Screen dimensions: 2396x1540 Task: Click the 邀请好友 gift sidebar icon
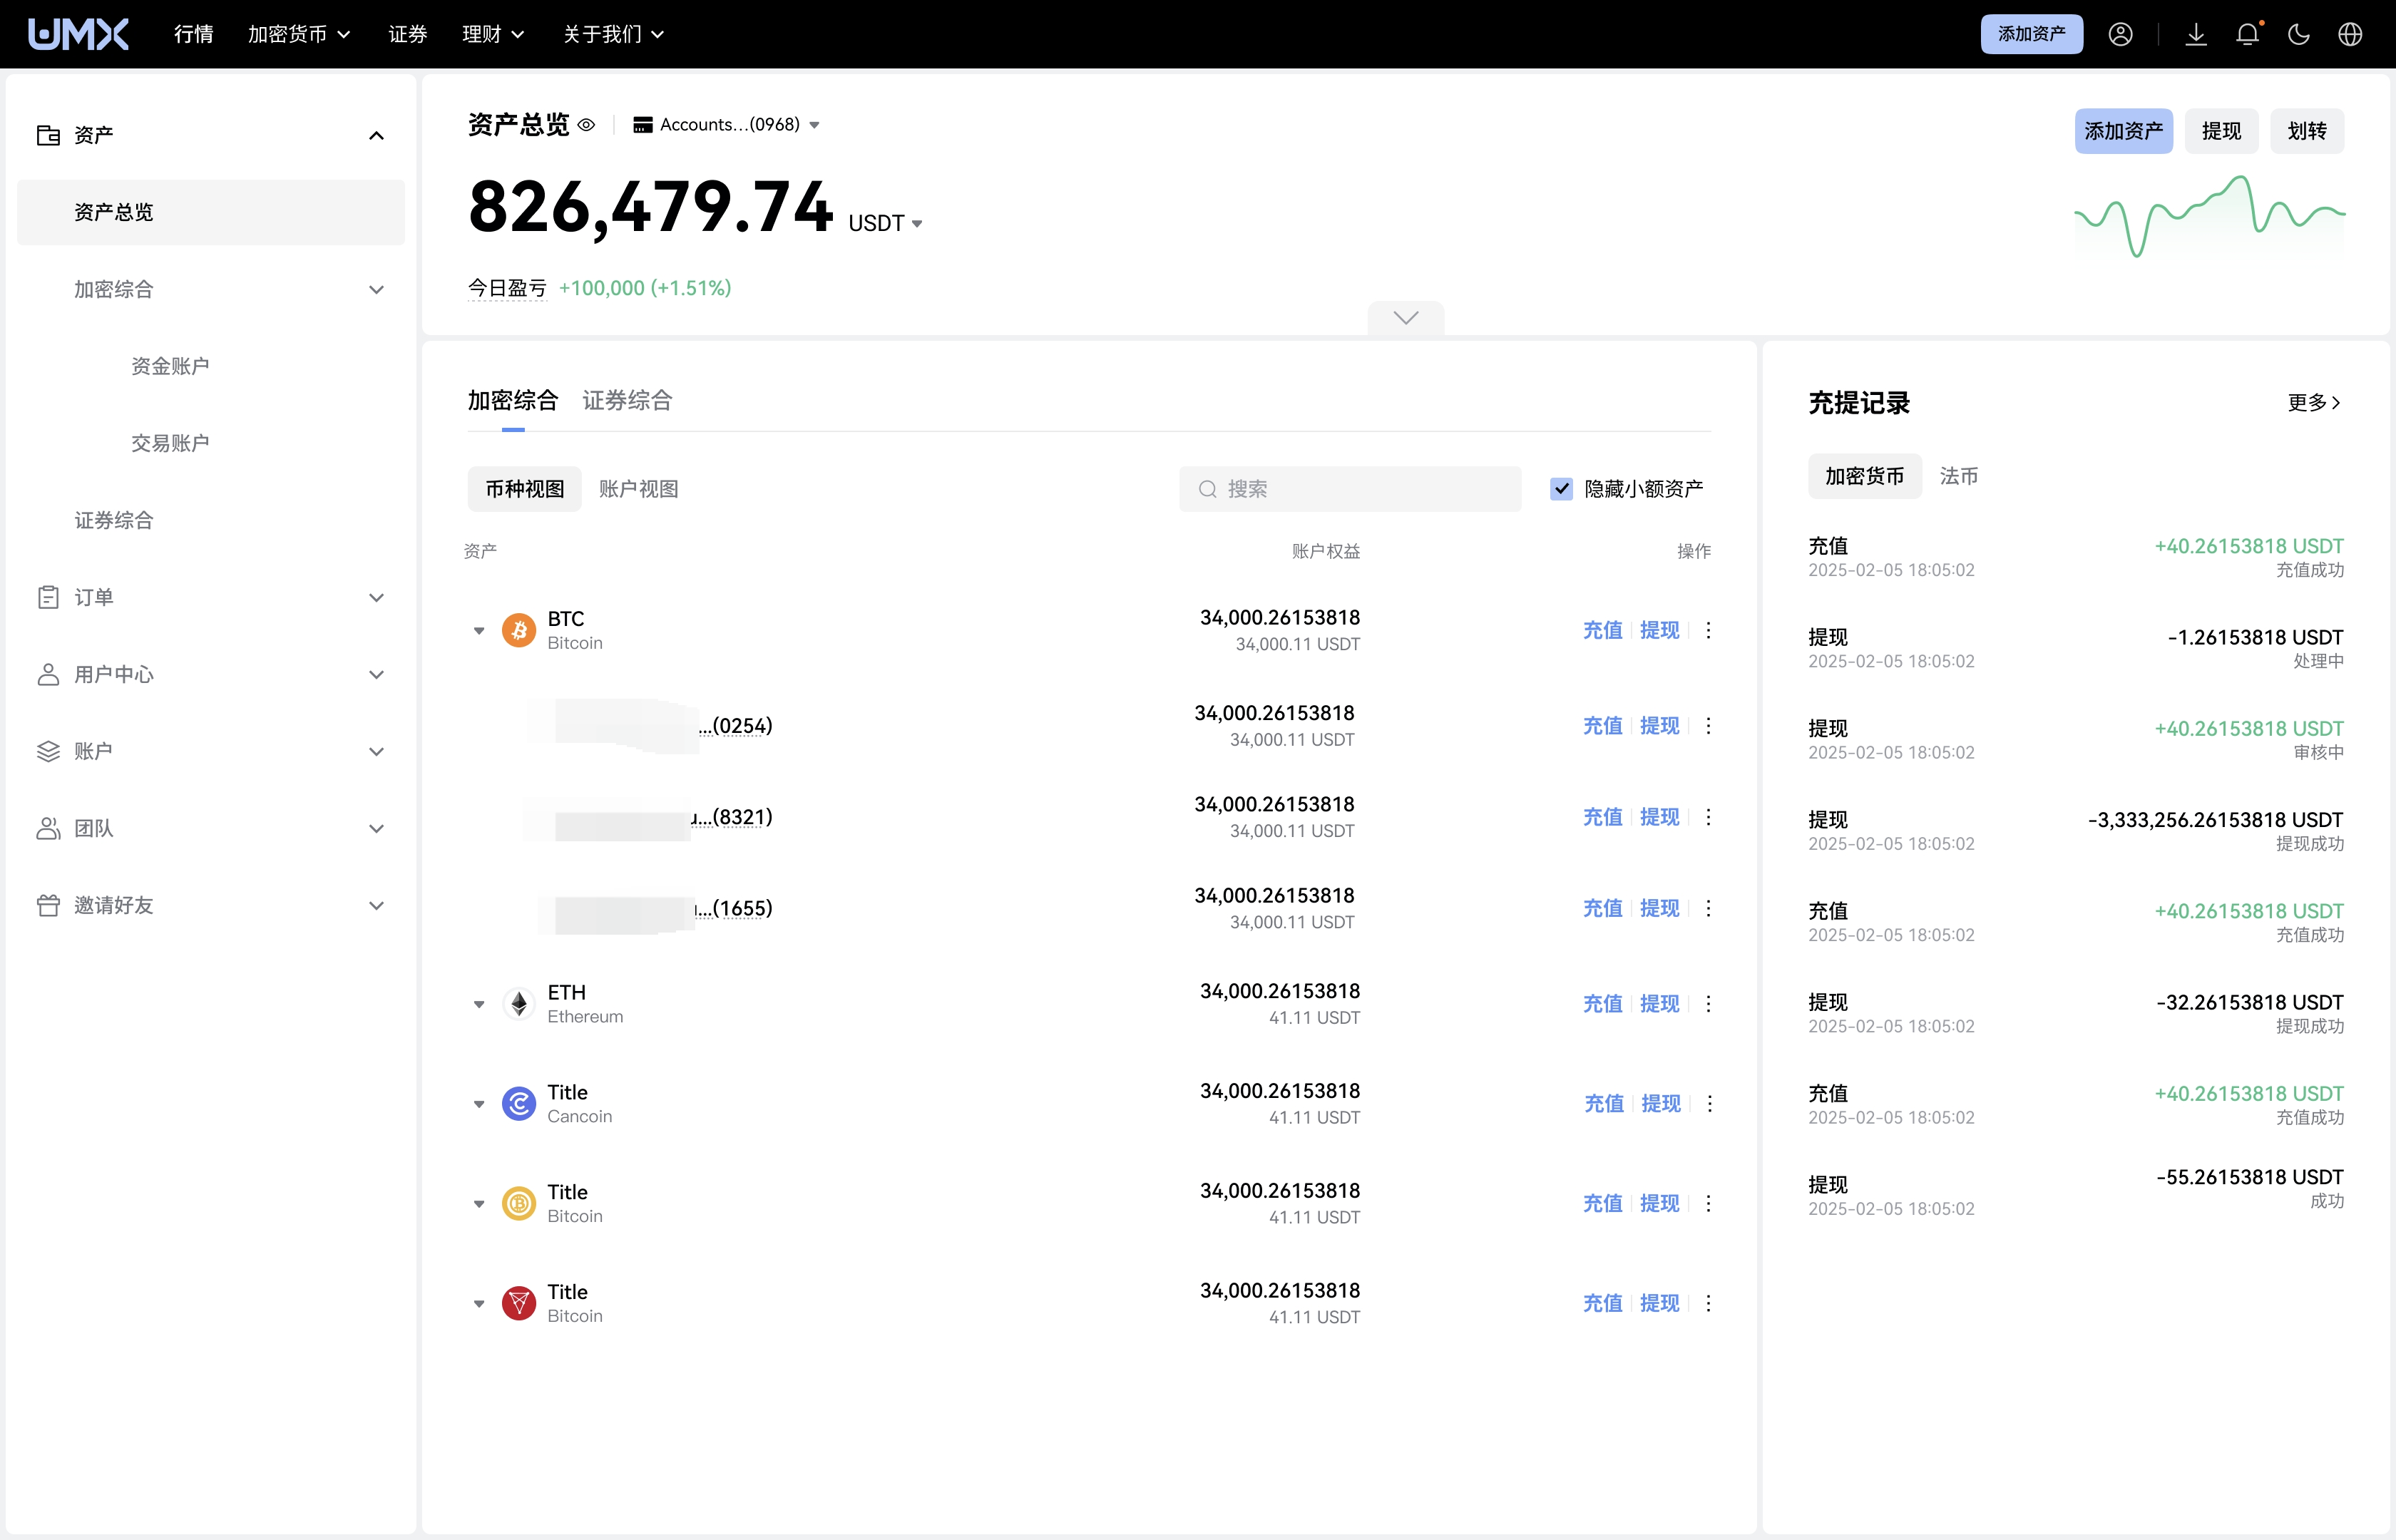coord(48,905)
